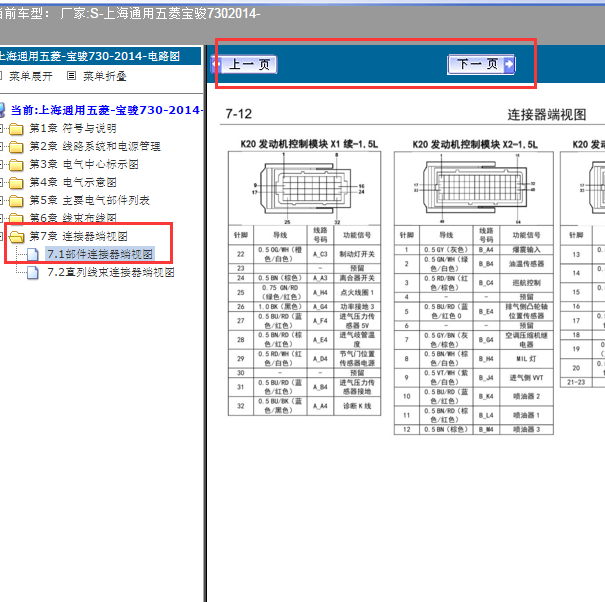Click the 厂家:S-上海通用五菱宝骏7302014 model text
Viewport: 605px width, 602px height.
click(161, 14)
